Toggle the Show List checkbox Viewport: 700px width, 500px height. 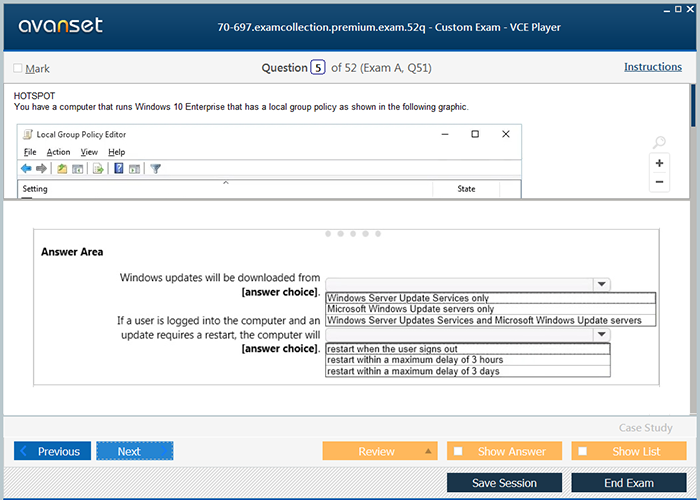(583, 451)
